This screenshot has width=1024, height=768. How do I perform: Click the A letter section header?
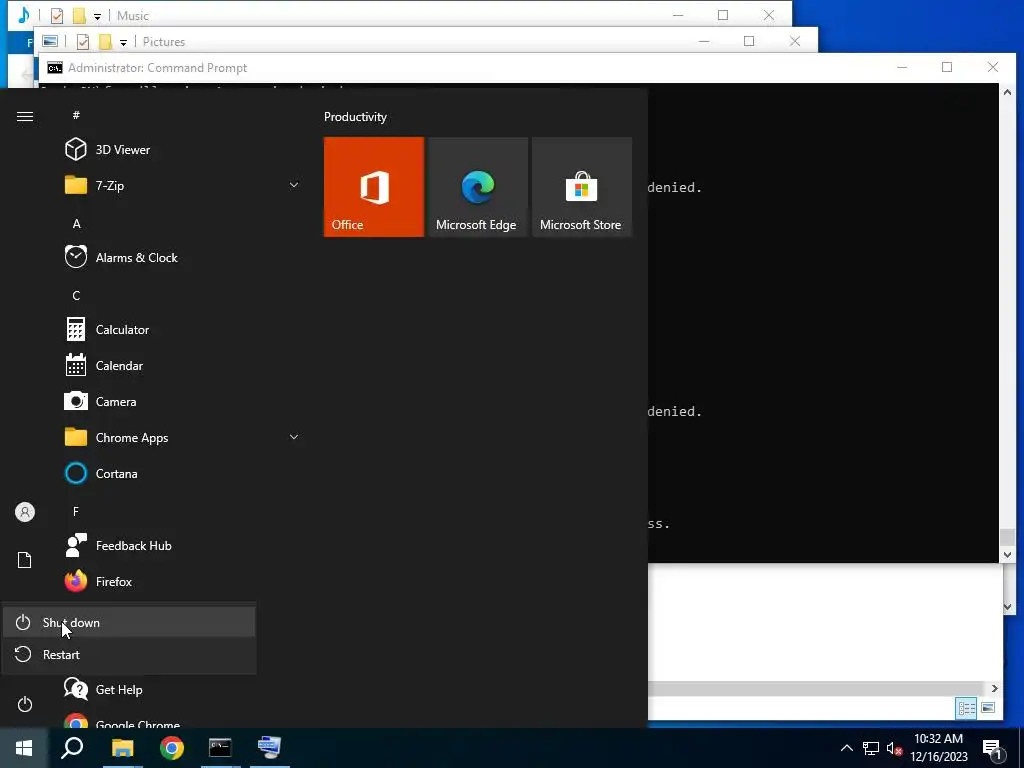tap(76, 223)
